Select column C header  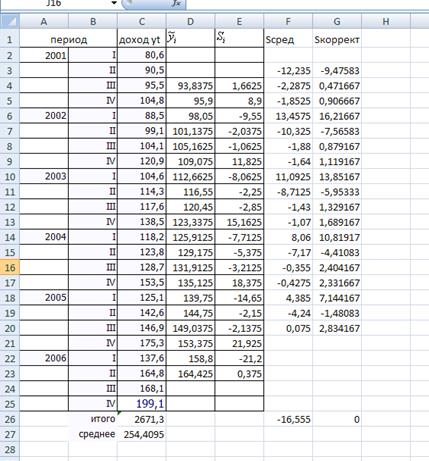pos(142,22)
